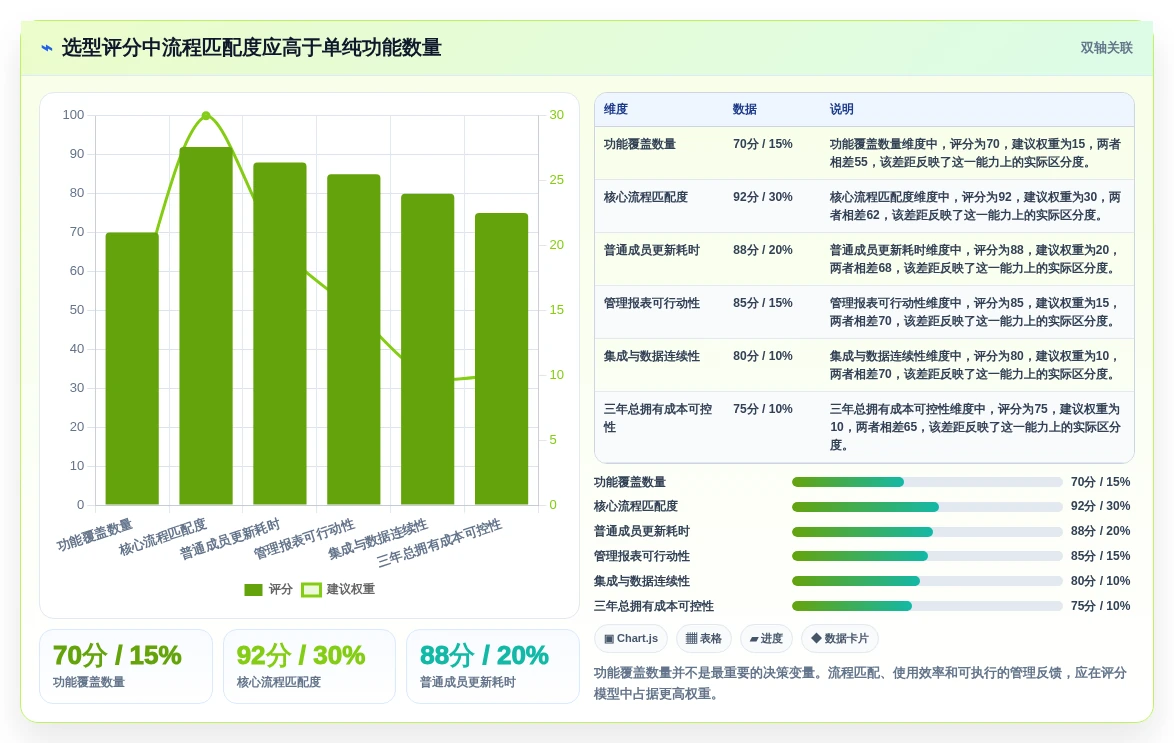
Task: Click the 核心流程匹配度 bar in the chart
Action: [x=206, y=326]
